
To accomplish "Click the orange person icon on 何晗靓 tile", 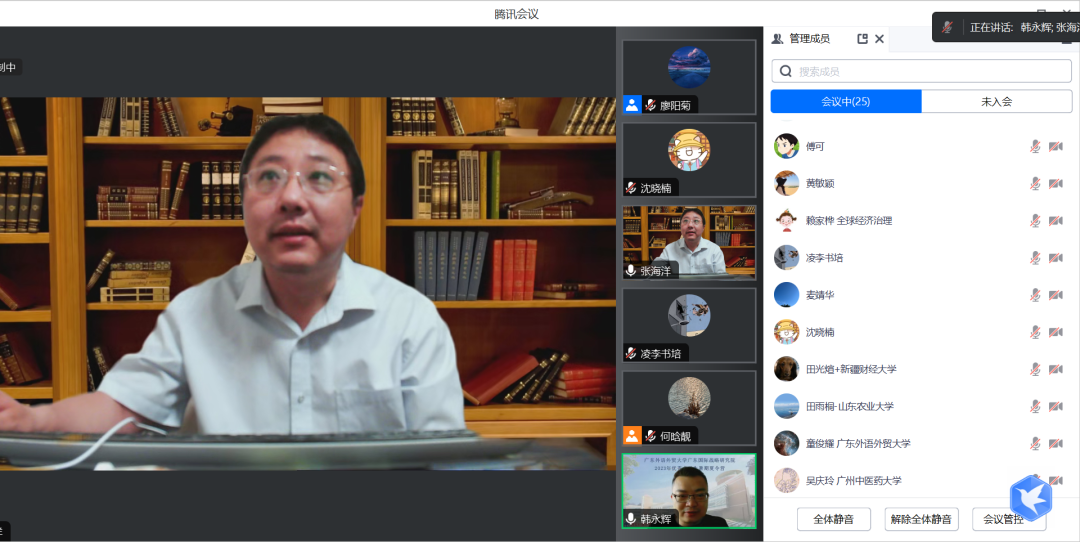I will click(632, 435).
